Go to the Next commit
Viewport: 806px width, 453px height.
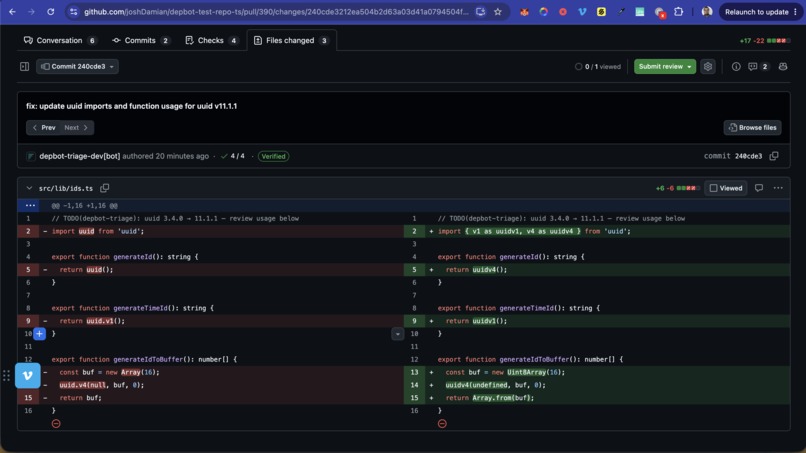pyautogui.click(x=76, y=128)
